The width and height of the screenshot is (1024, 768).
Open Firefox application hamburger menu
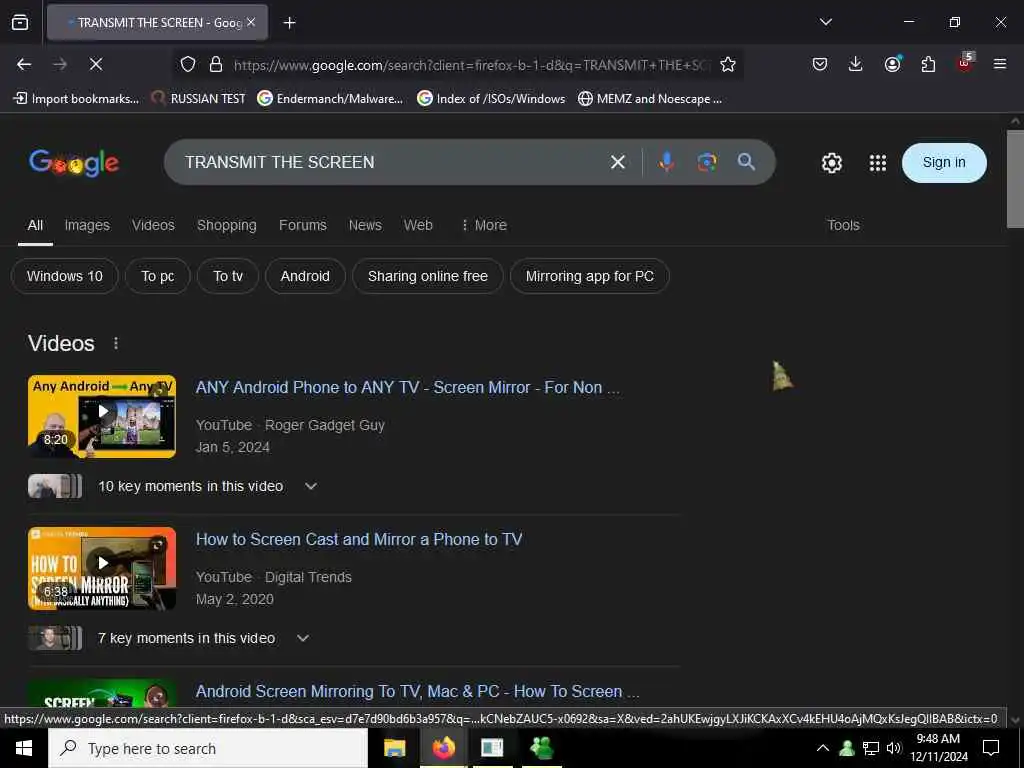pos(999,64)
